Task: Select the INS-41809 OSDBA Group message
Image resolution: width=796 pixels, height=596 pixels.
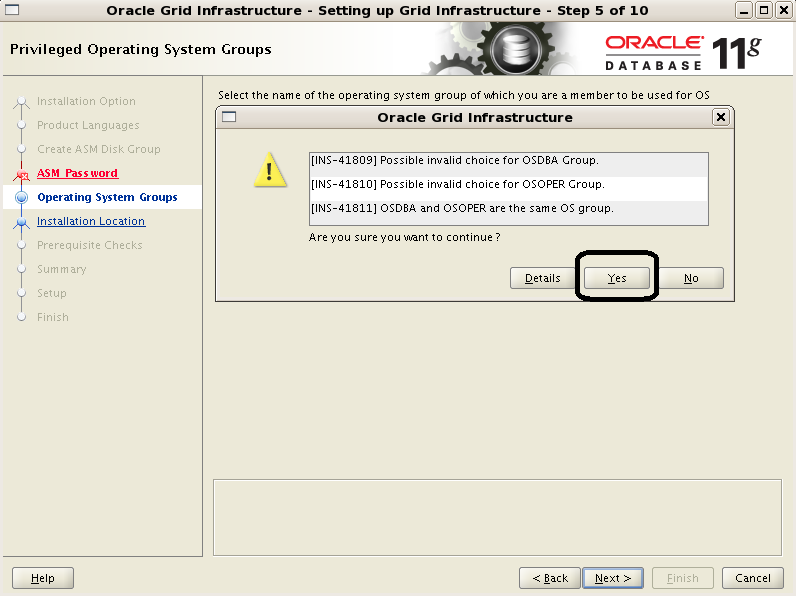Action: click(508, 161)
